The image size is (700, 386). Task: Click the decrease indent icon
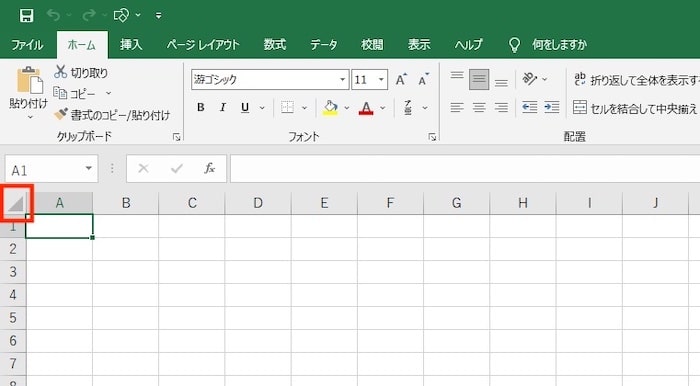(x=530, y=108)
